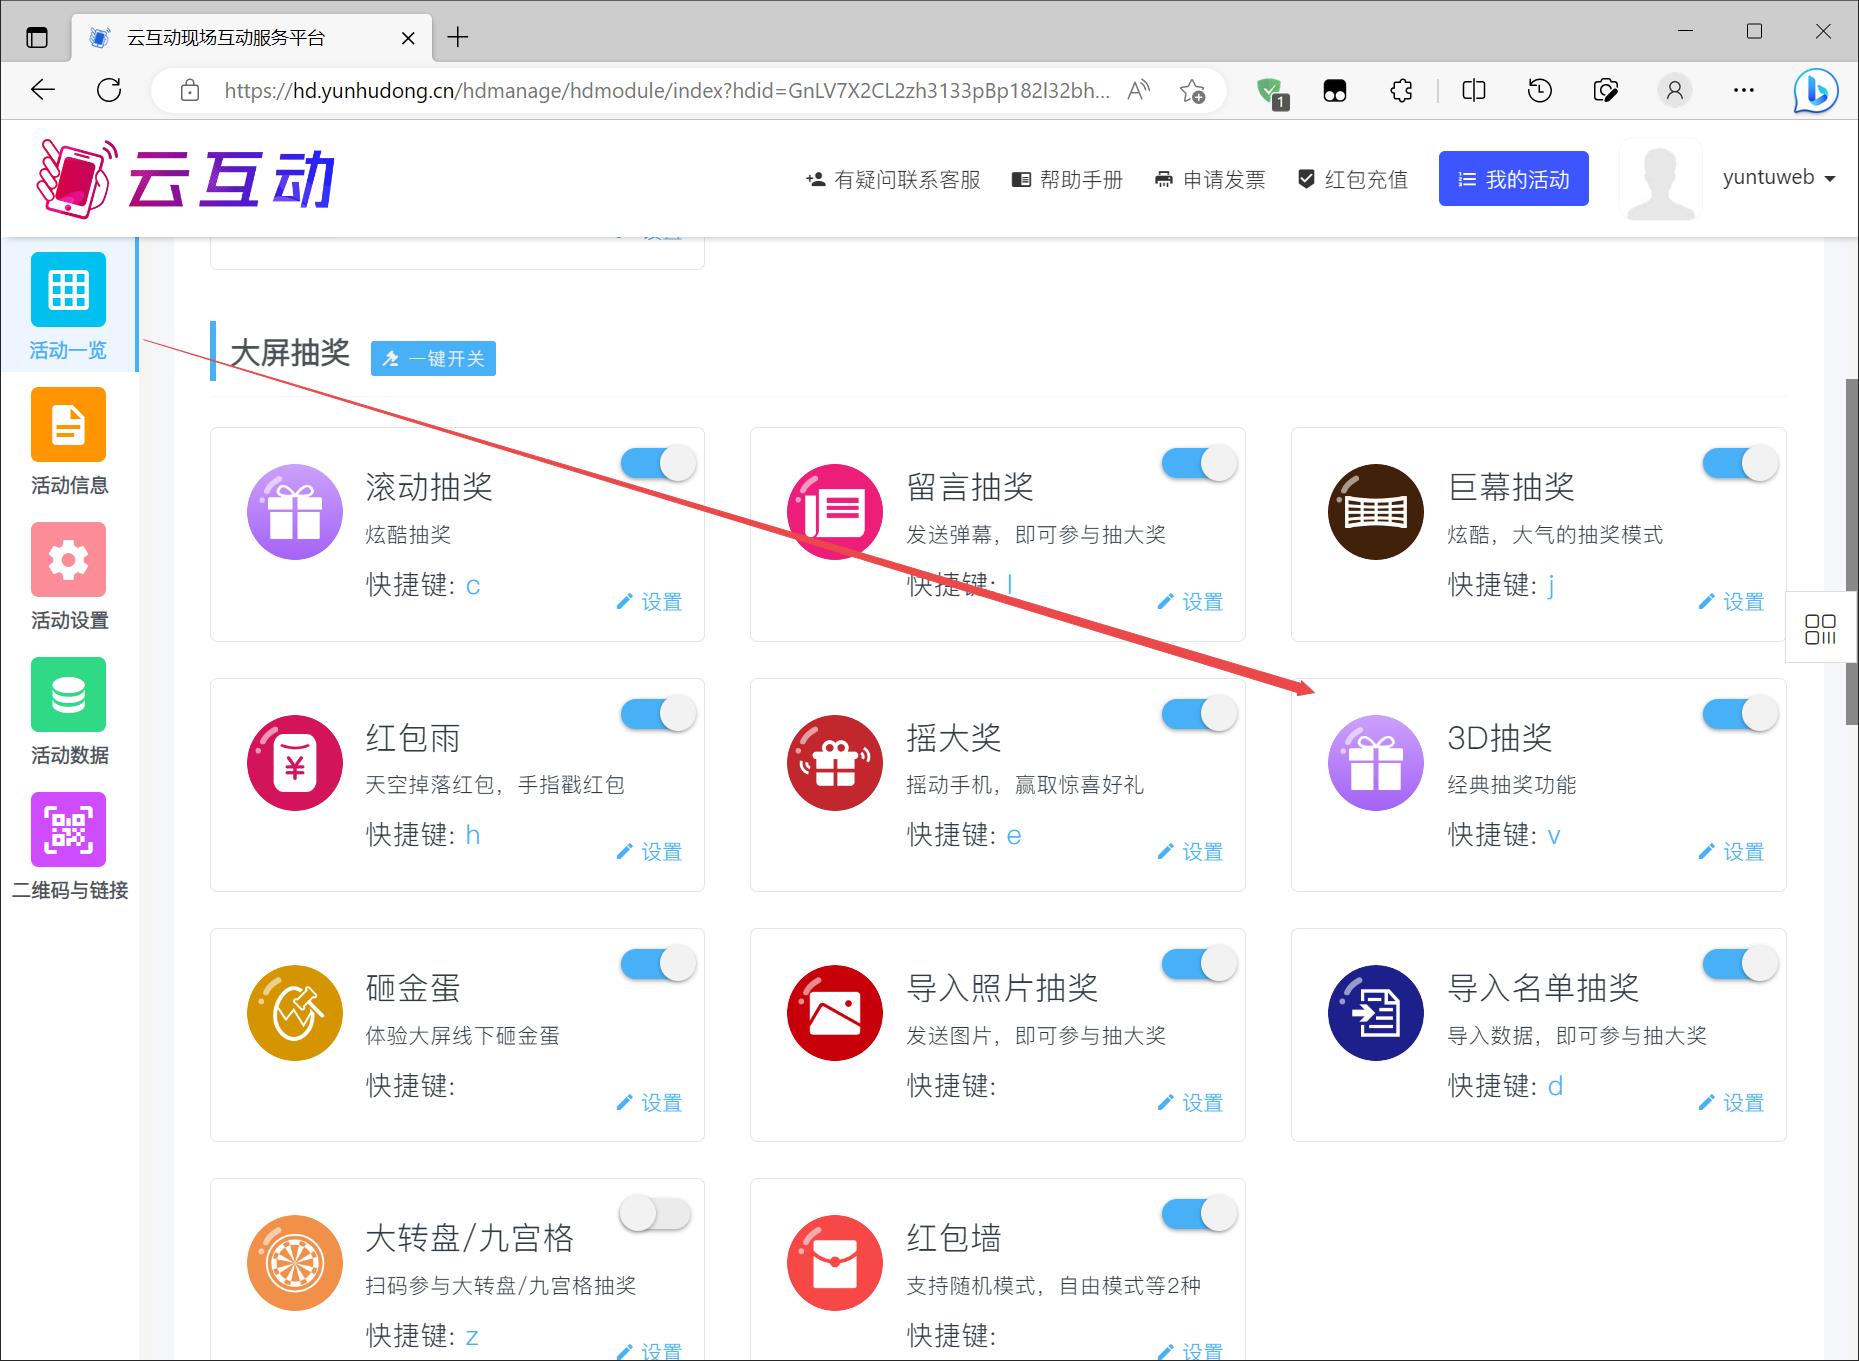Open the browser Settings and more menu
The width and height of the screenshot is (1859, 1361).
tap(1743, 91)
